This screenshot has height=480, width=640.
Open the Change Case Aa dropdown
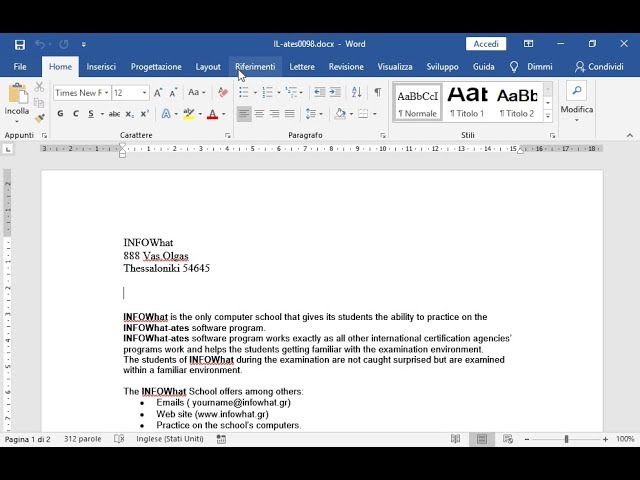[x=196, y=93]
